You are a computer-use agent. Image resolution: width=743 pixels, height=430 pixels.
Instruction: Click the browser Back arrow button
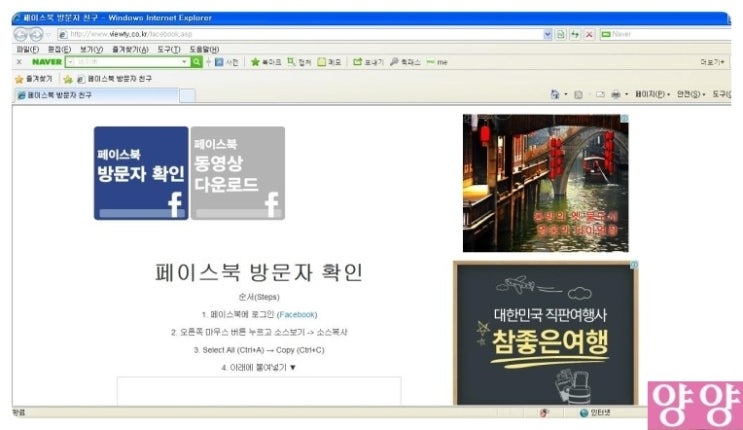(21, 34)
